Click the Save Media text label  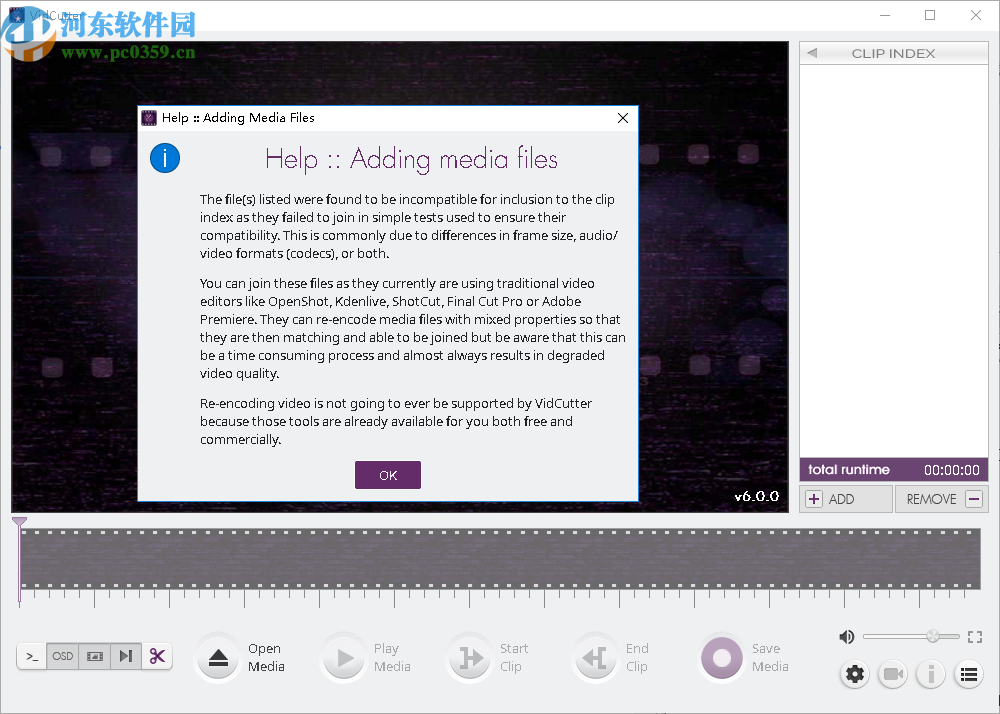770,657
